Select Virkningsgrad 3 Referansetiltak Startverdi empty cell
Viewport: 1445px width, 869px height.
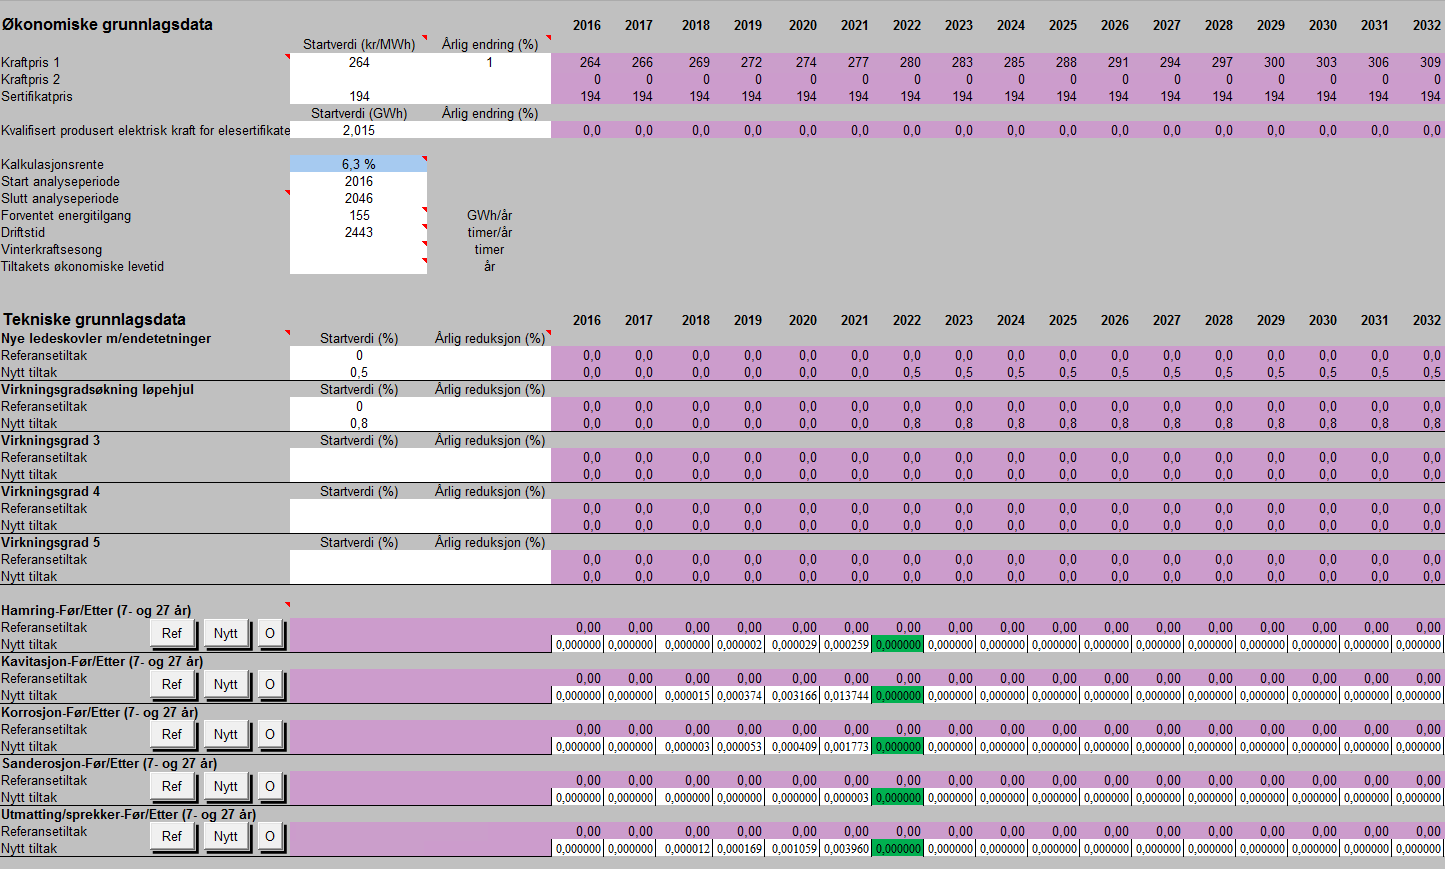[358, 457]
